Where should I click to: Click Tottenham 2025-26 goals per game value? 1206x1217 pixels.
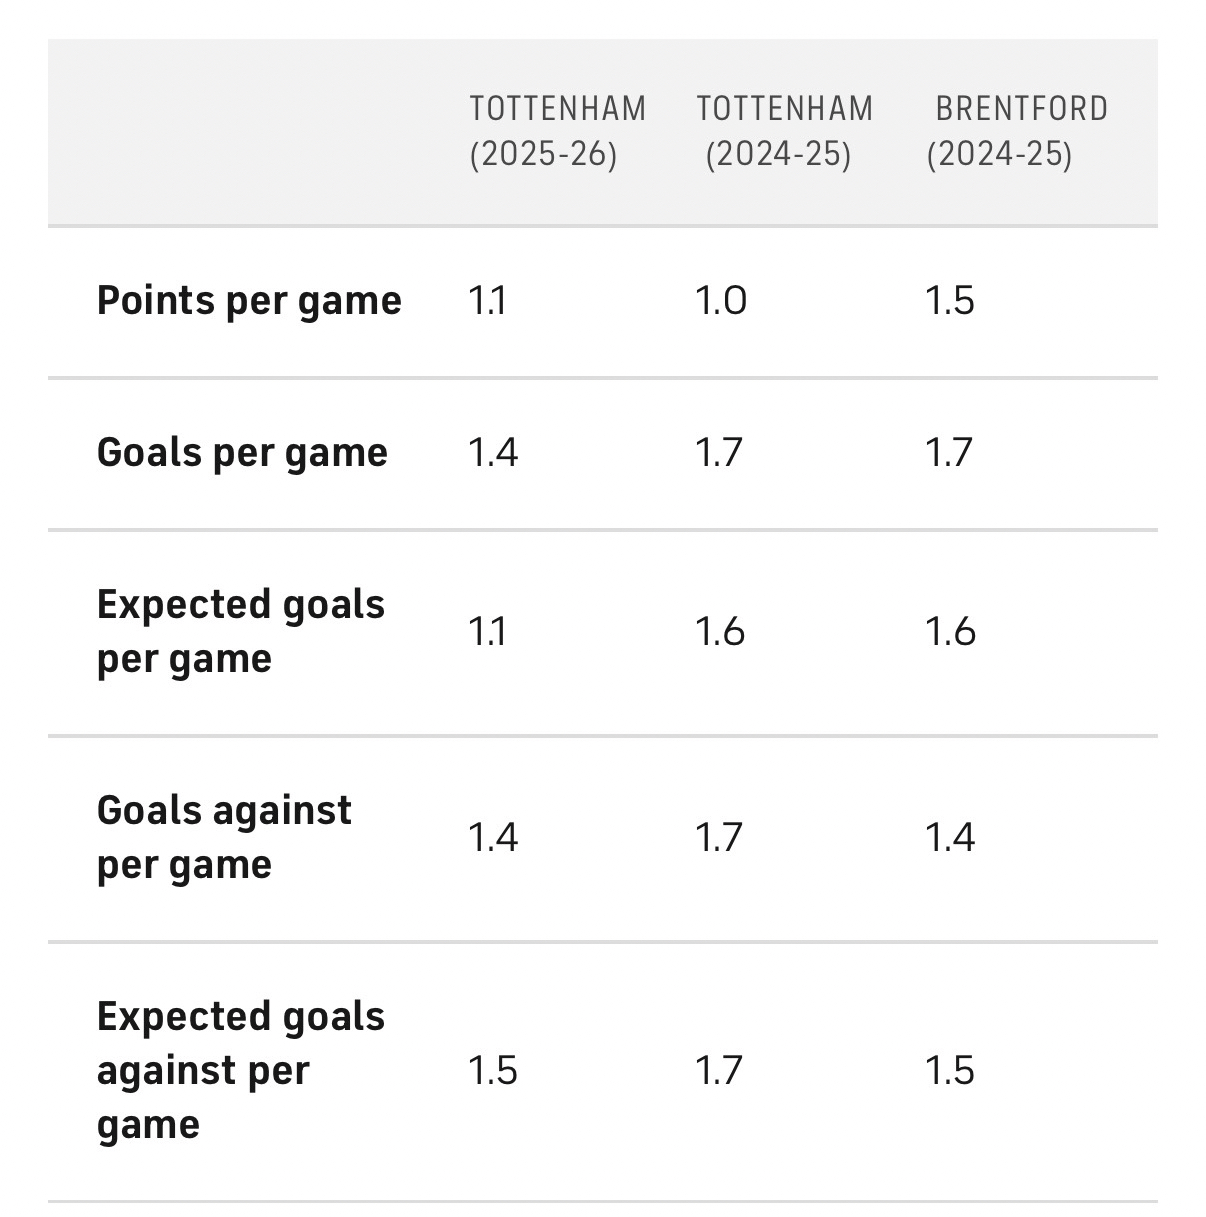click(493, 453)
